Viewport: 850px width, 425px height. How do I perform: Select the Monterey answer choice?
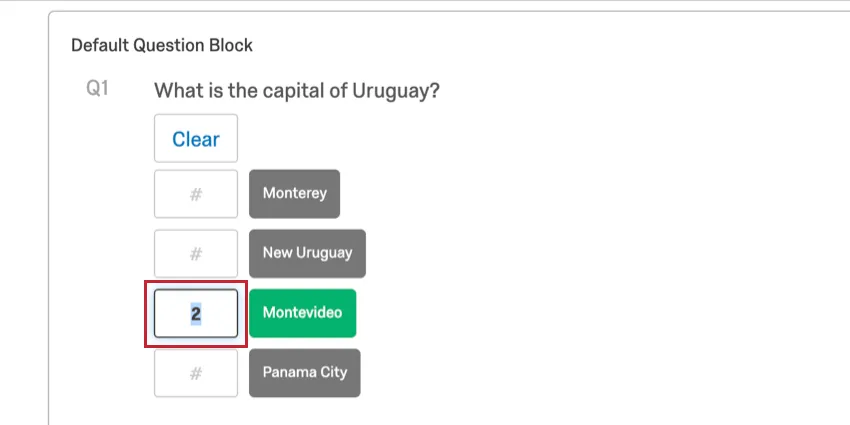click(x=294, y=194)
